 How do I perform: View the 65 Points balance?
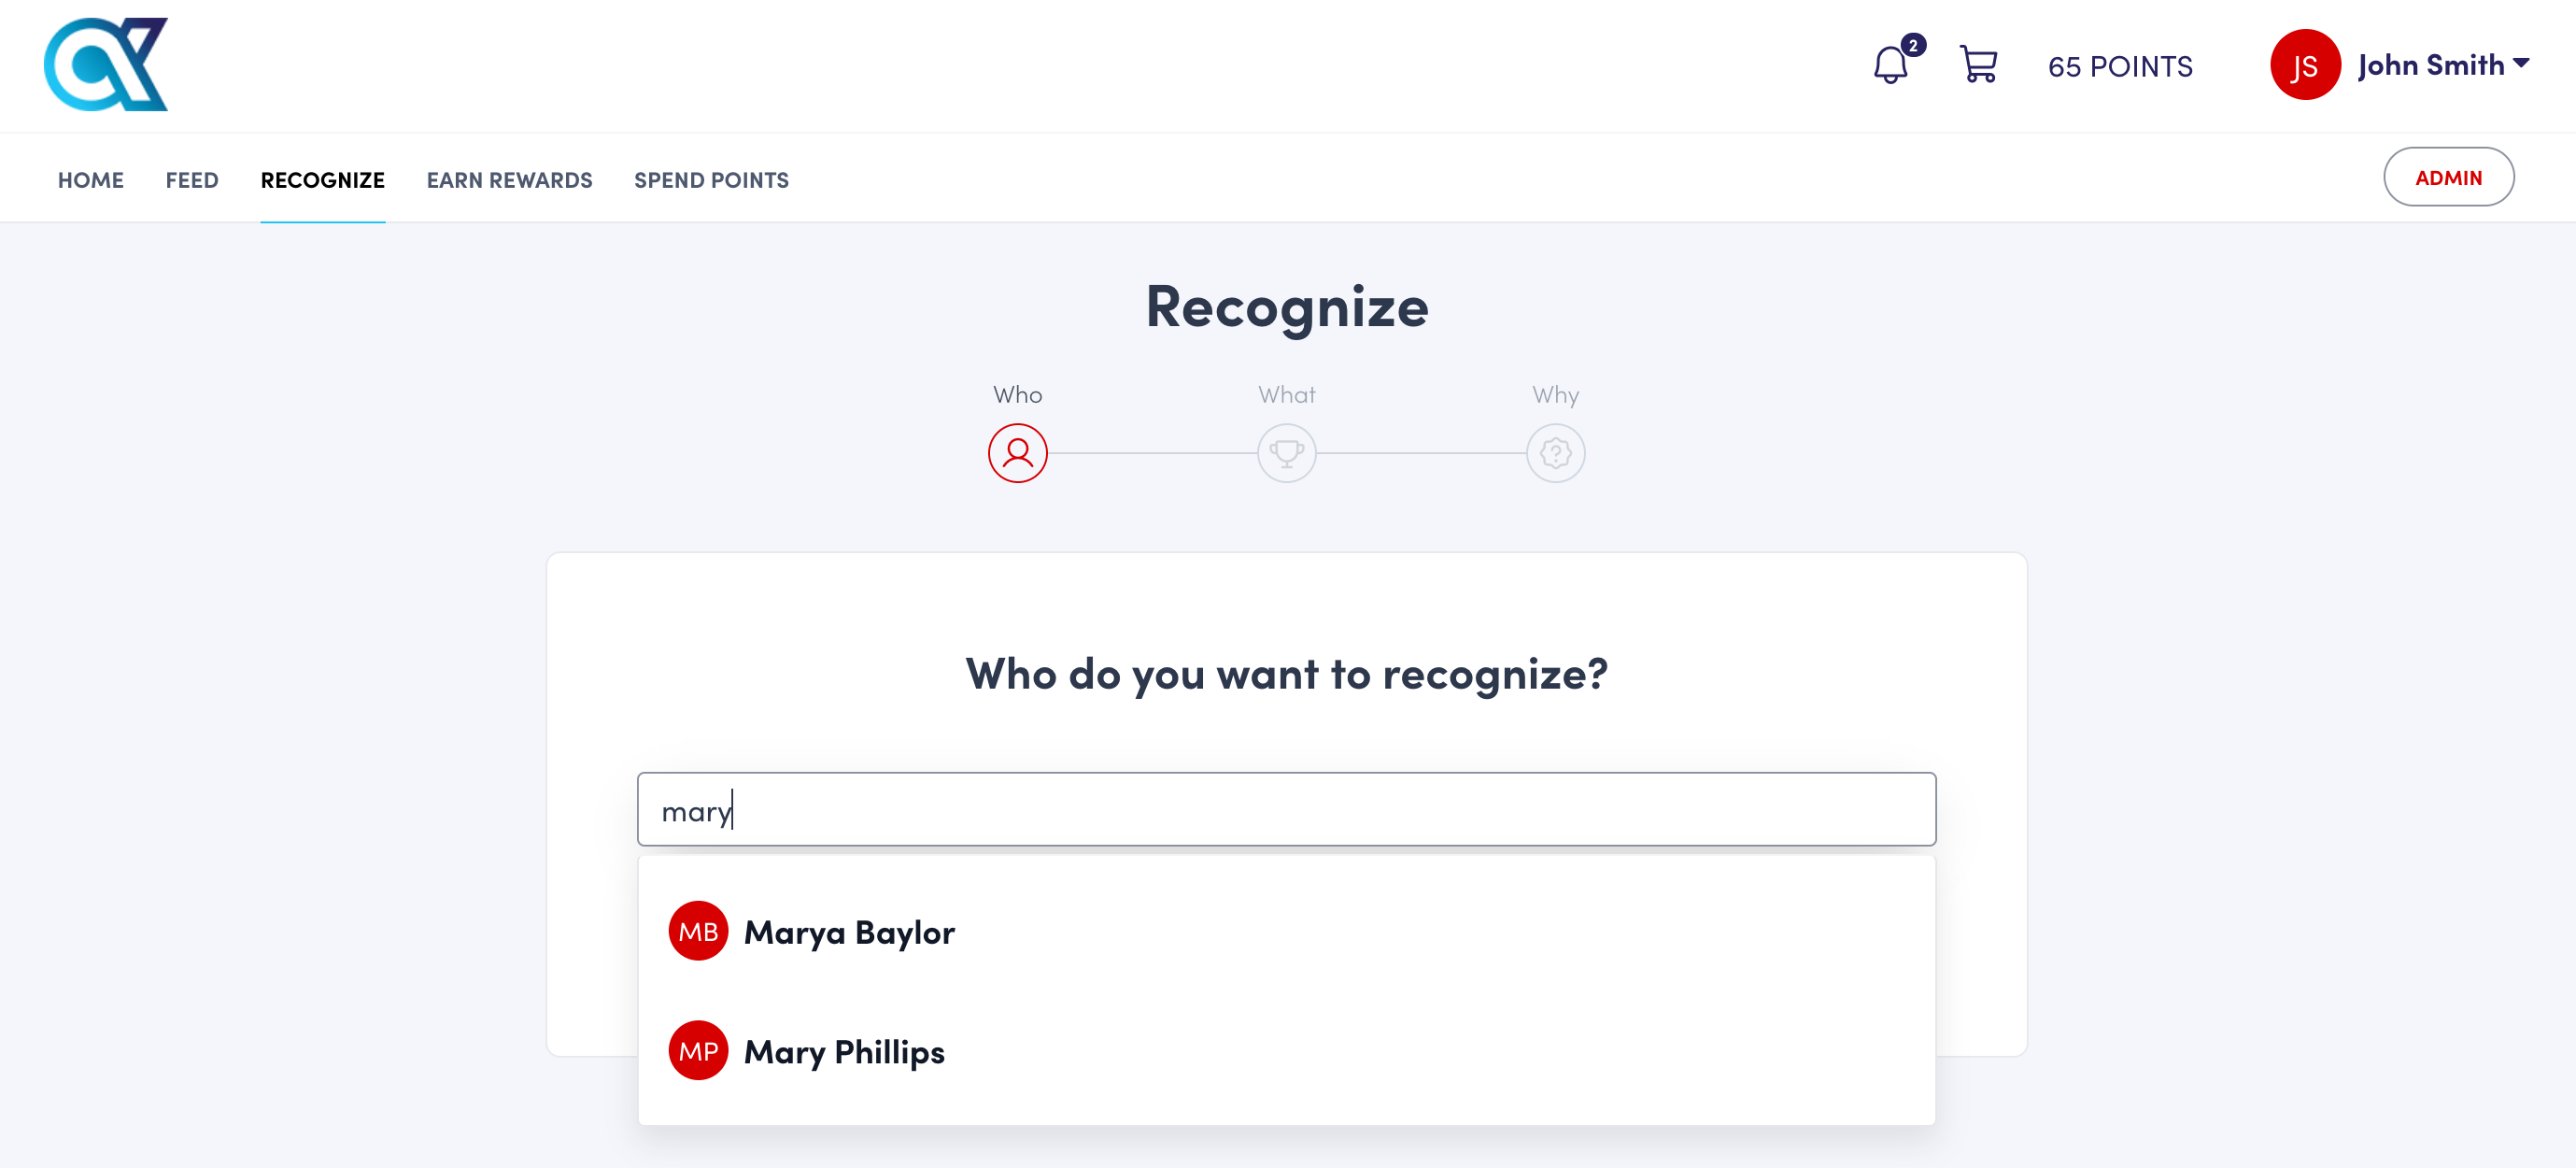tap(2120, 67)
